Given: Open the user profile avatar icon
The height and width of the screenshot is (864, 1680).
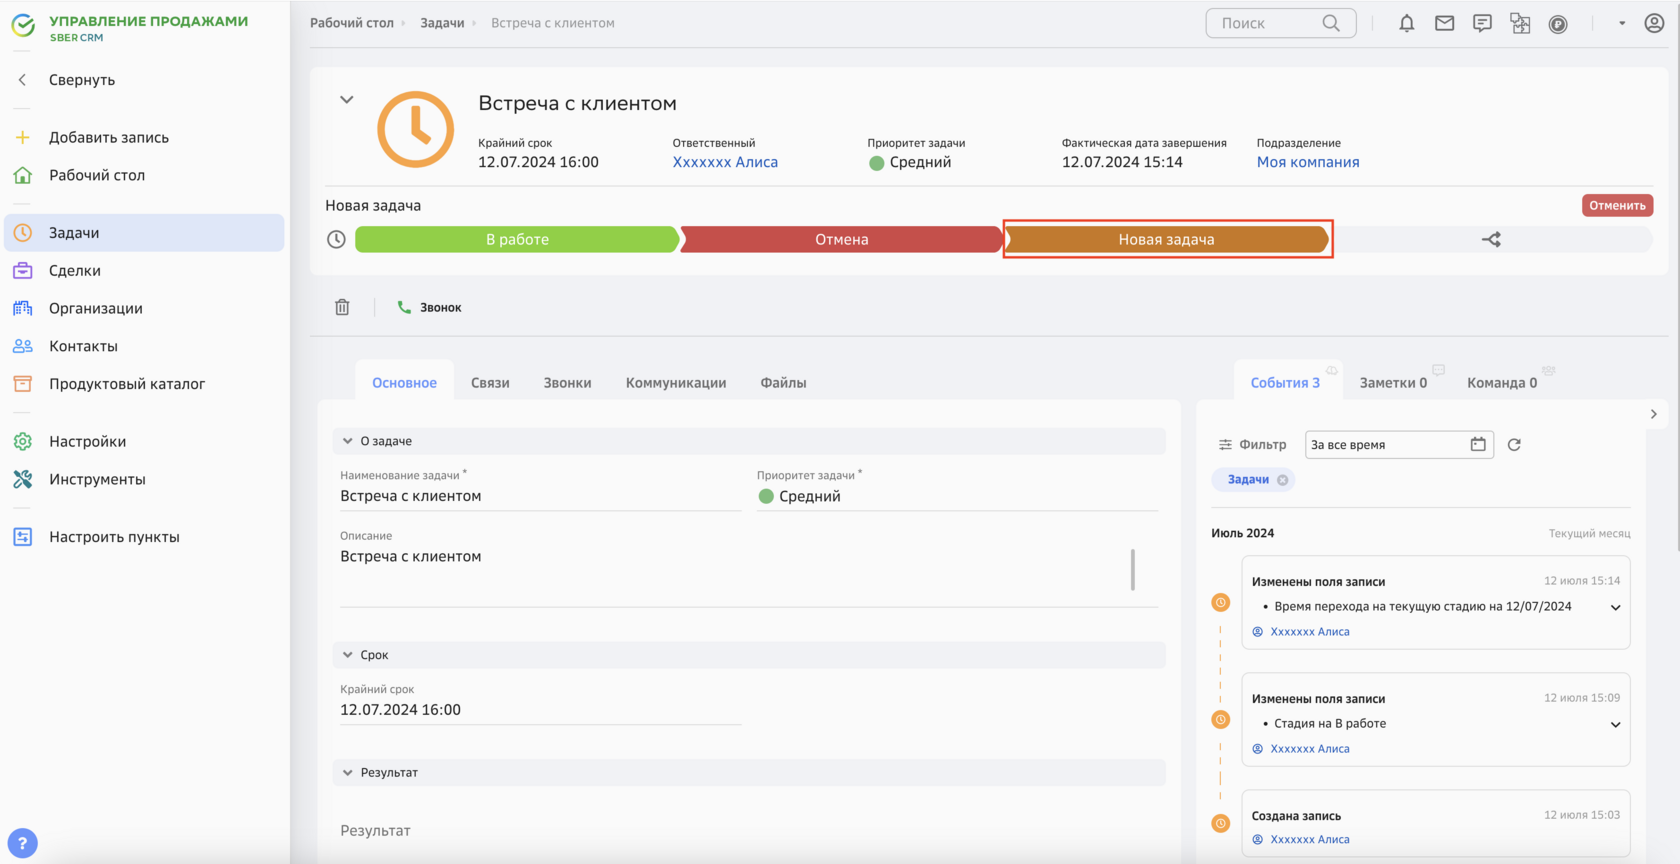Looking at the screenshot, I should tap(1654, 23).
